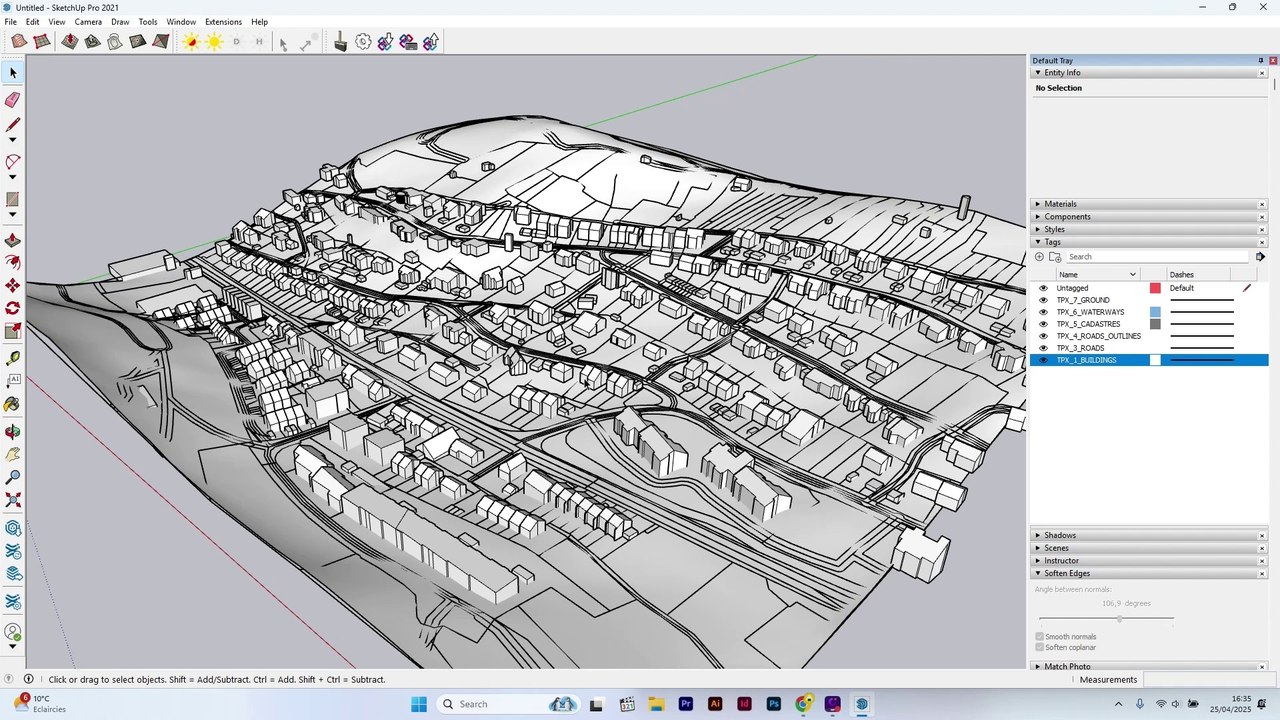Select the Paint Bucket tool
The width and height of the screenshot is (1280, 720).
(13, 405)
